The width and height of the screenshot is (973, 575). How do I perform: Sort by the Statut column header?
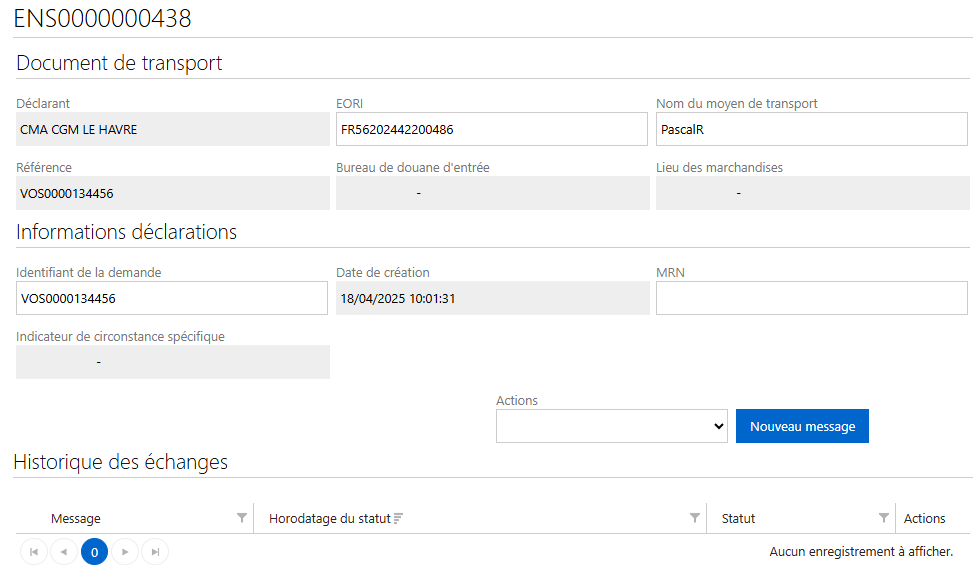738,519
